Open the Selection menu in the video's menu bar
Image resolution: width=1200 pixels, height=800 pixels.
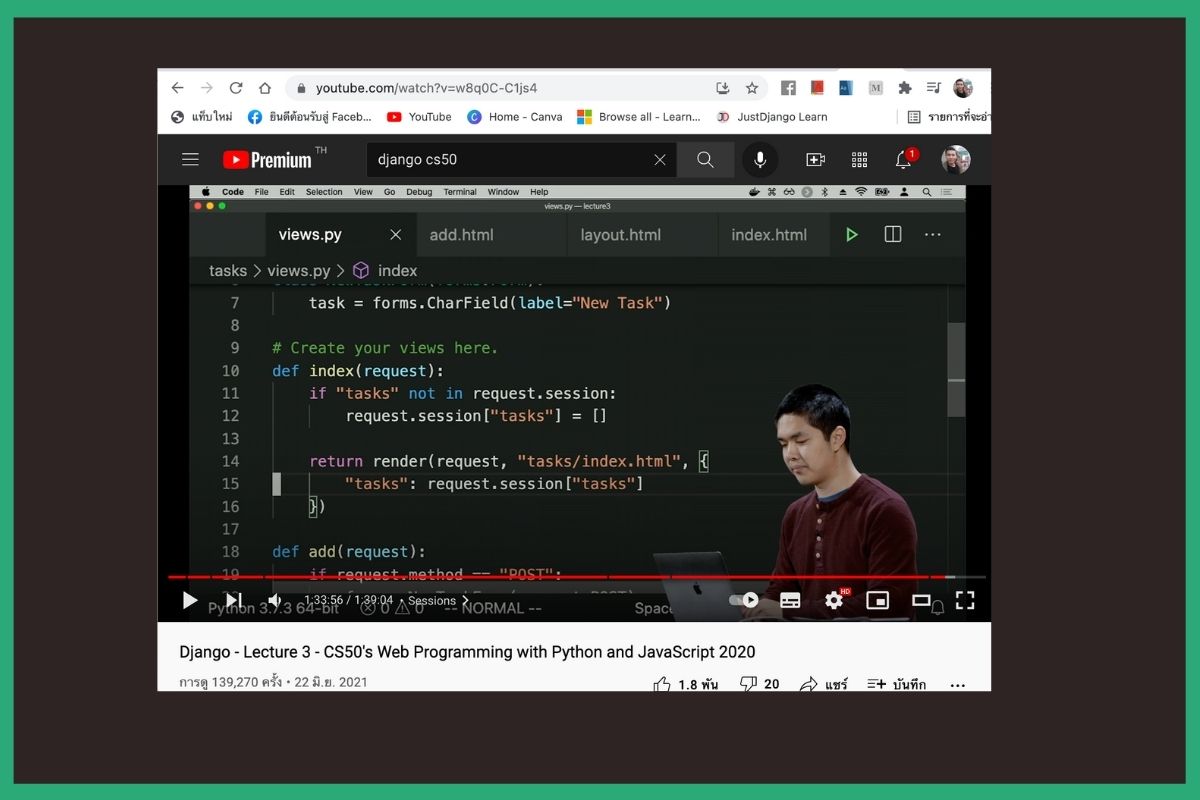click(x=324, y=192)
